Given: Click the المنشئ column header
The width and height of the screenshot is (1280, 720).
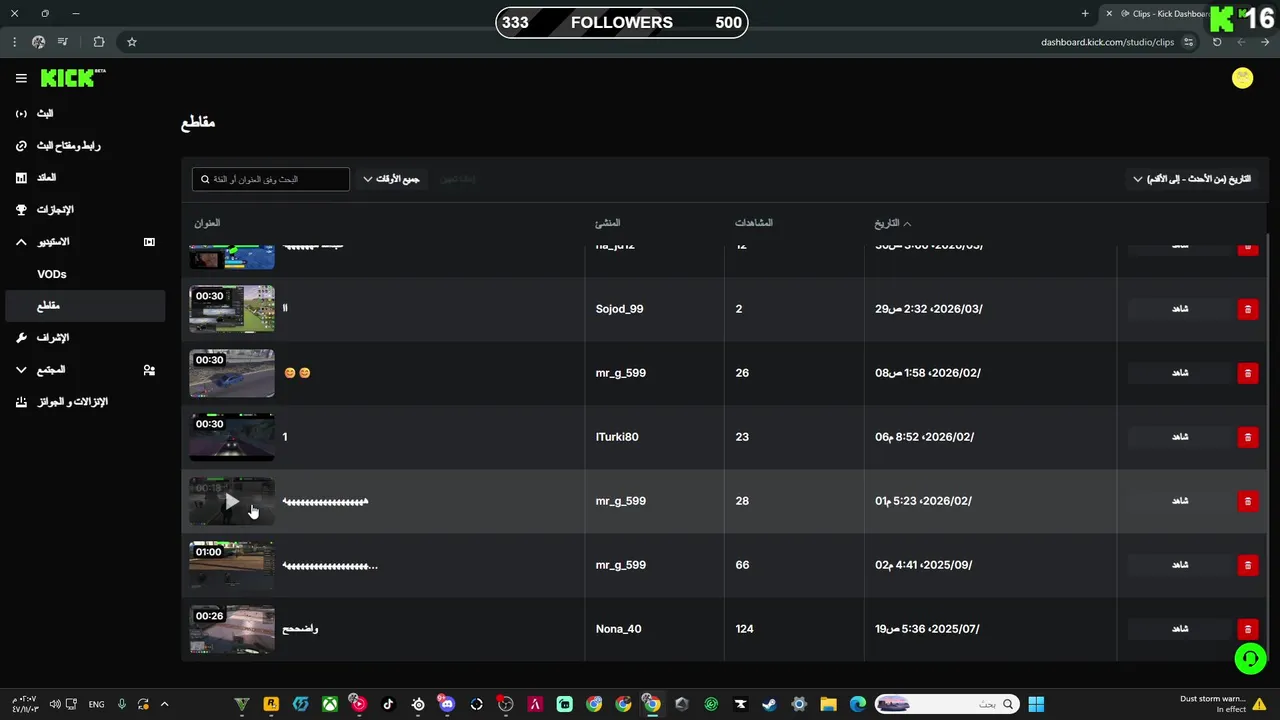Looking at the screenshot, I should tap(608, 223).
